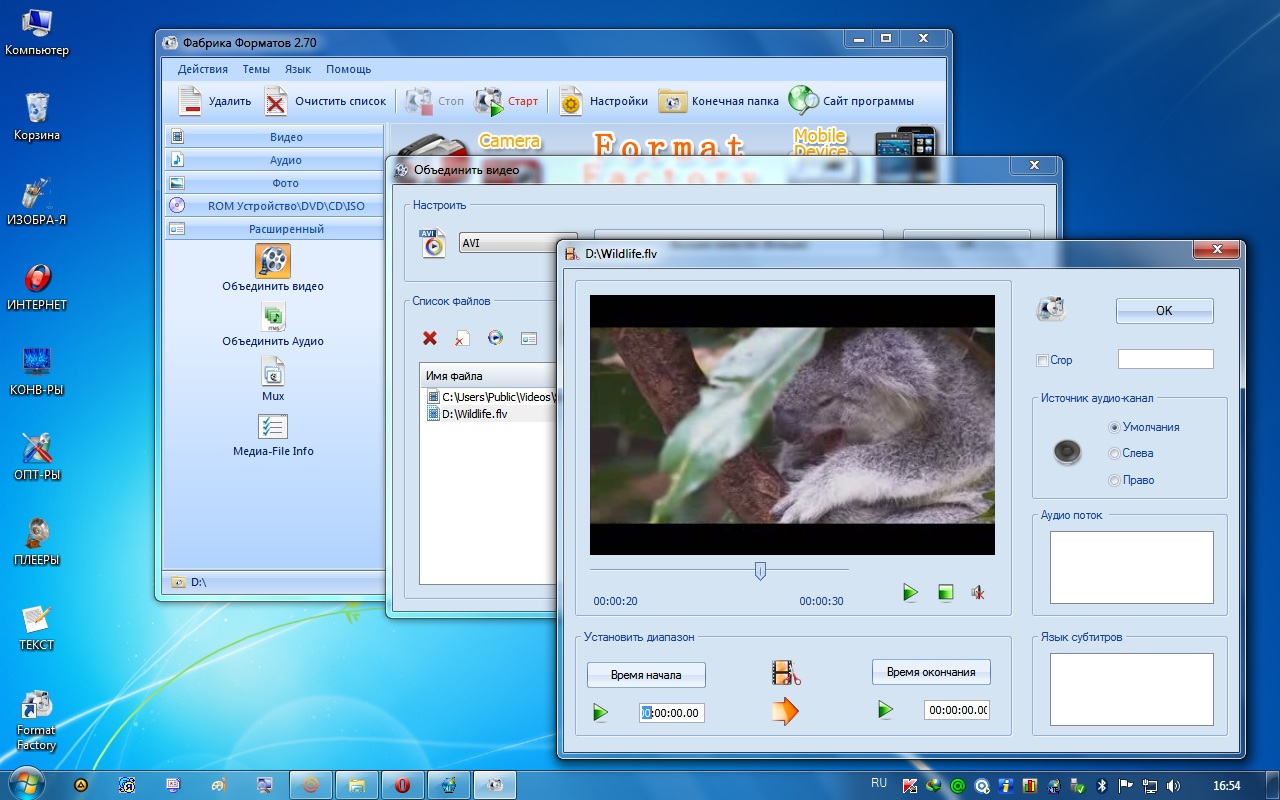Expand the Аудио category panel
The width and height of the screenshot is (1280, 800).
(x=274, y=160)
